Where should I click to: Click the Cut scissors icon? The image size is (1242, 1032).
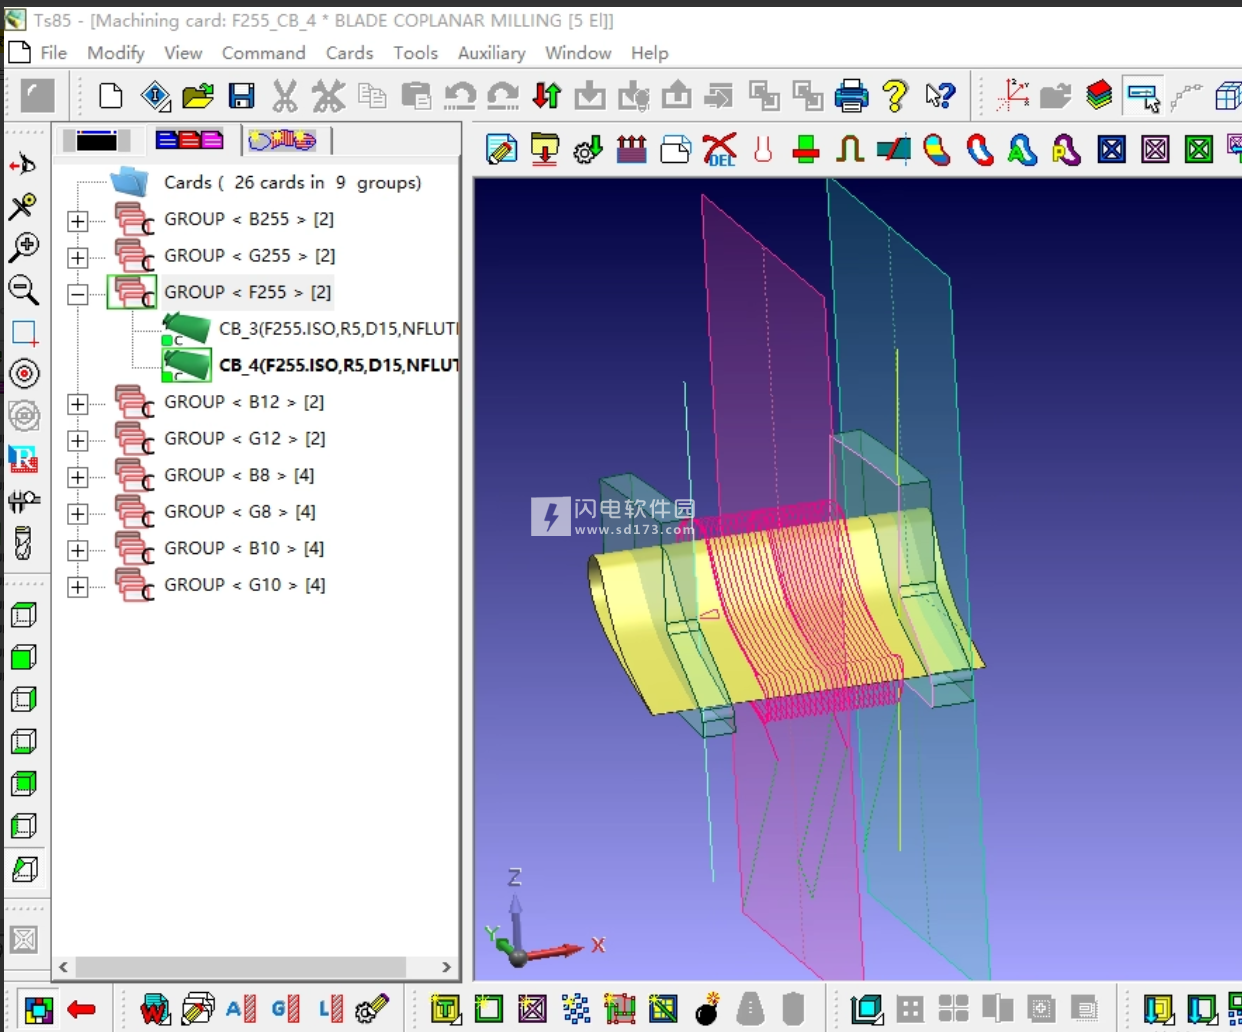[285, 96]
